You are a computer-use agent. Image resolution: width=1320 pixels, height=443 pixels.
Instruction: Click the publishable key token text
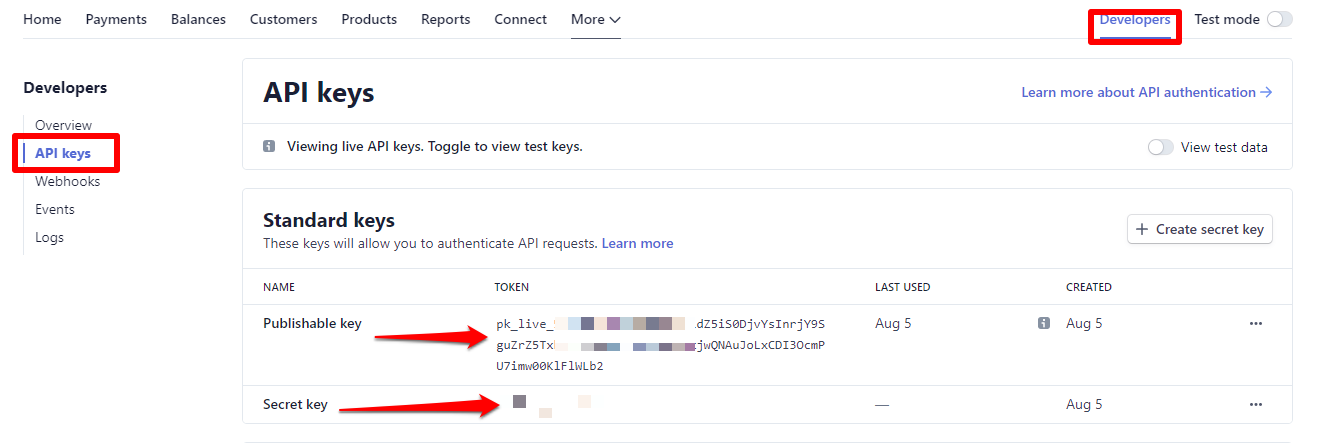point(660,345)
